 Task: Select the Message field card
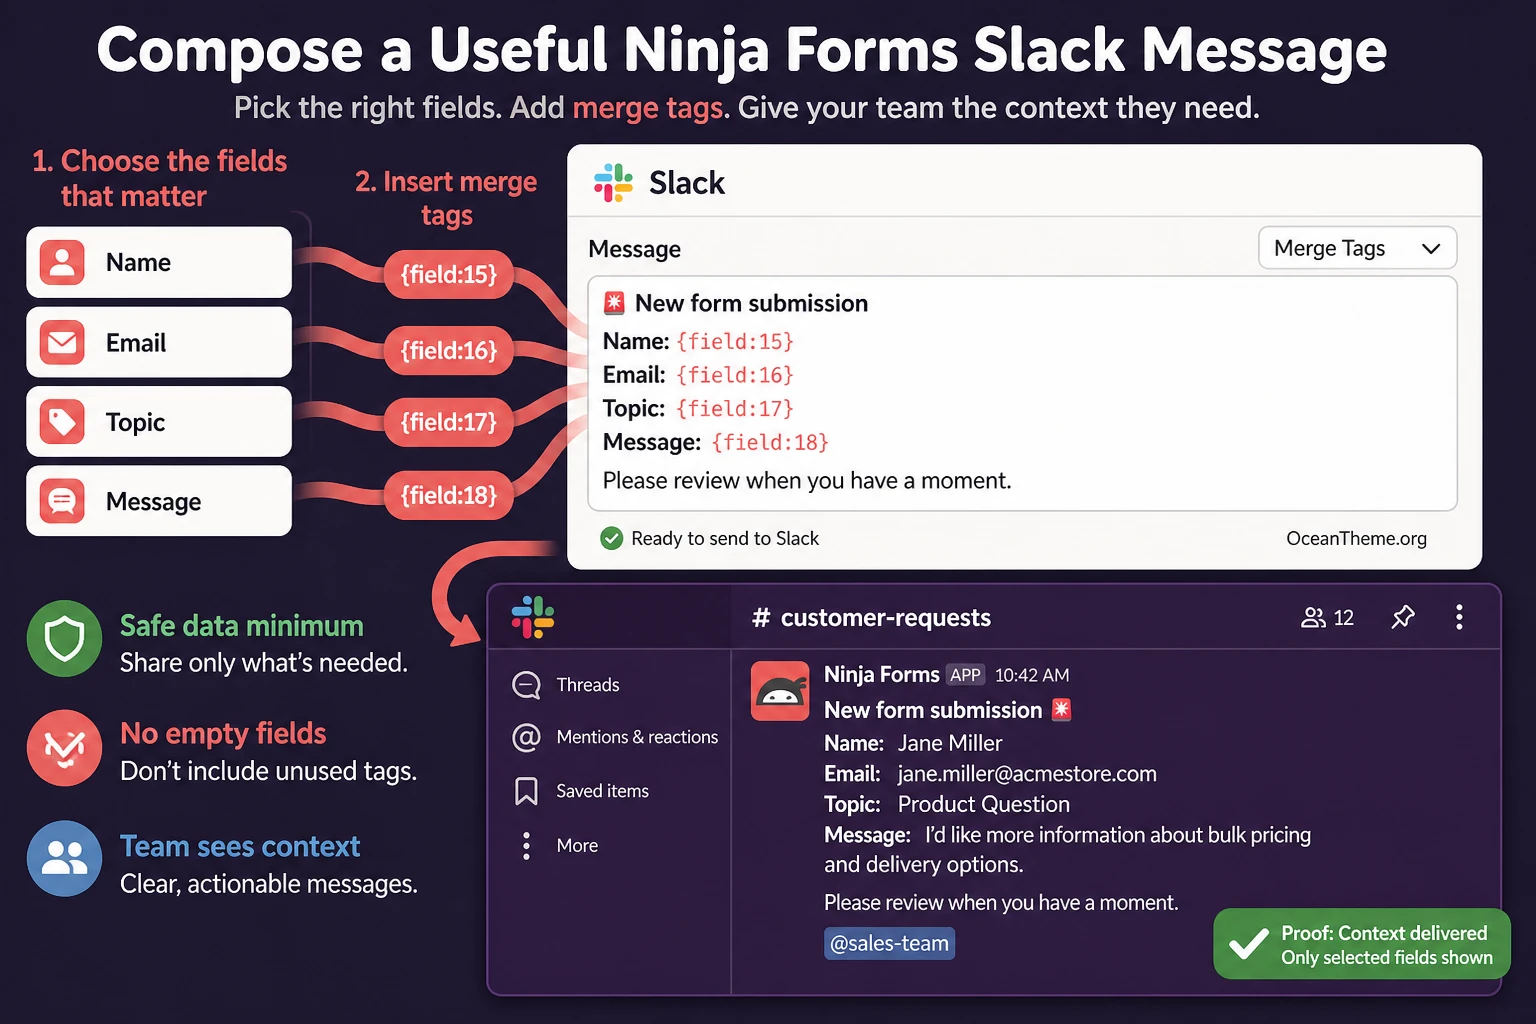click(x=159, y=501)
